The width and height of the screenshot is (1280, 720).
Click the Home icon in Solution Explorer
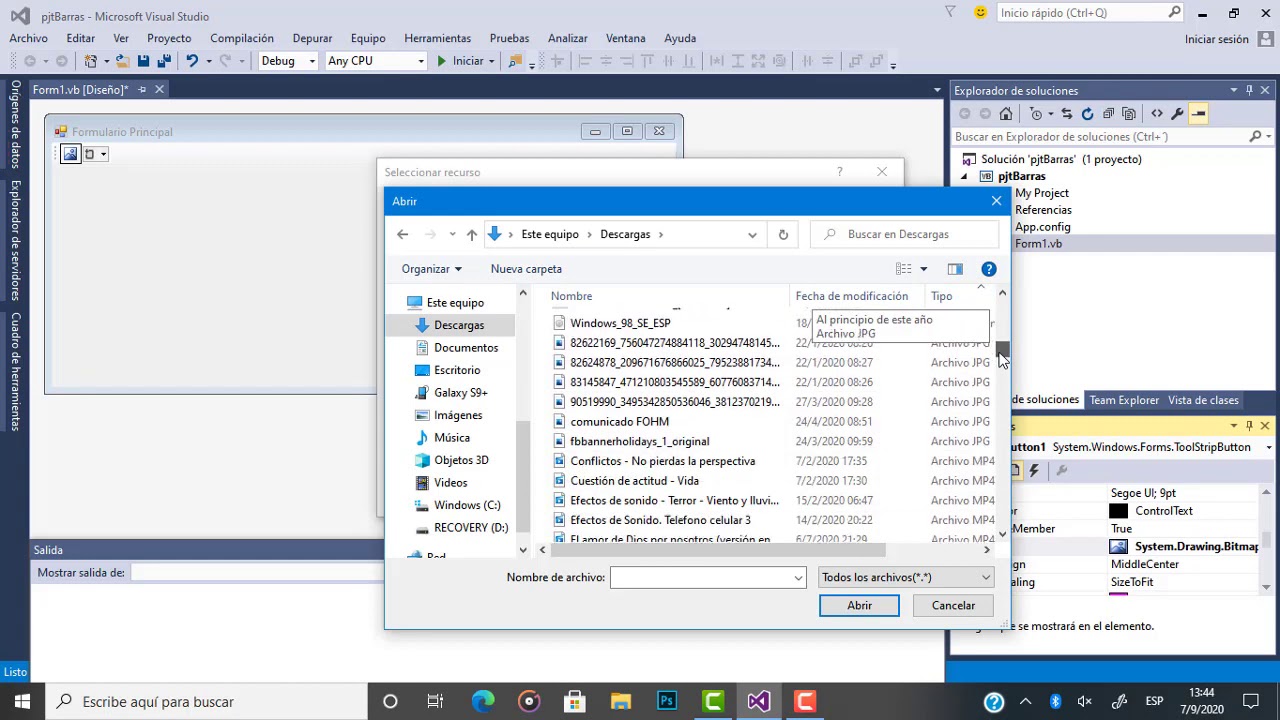pyautogui.click(x=1006, y=114)
